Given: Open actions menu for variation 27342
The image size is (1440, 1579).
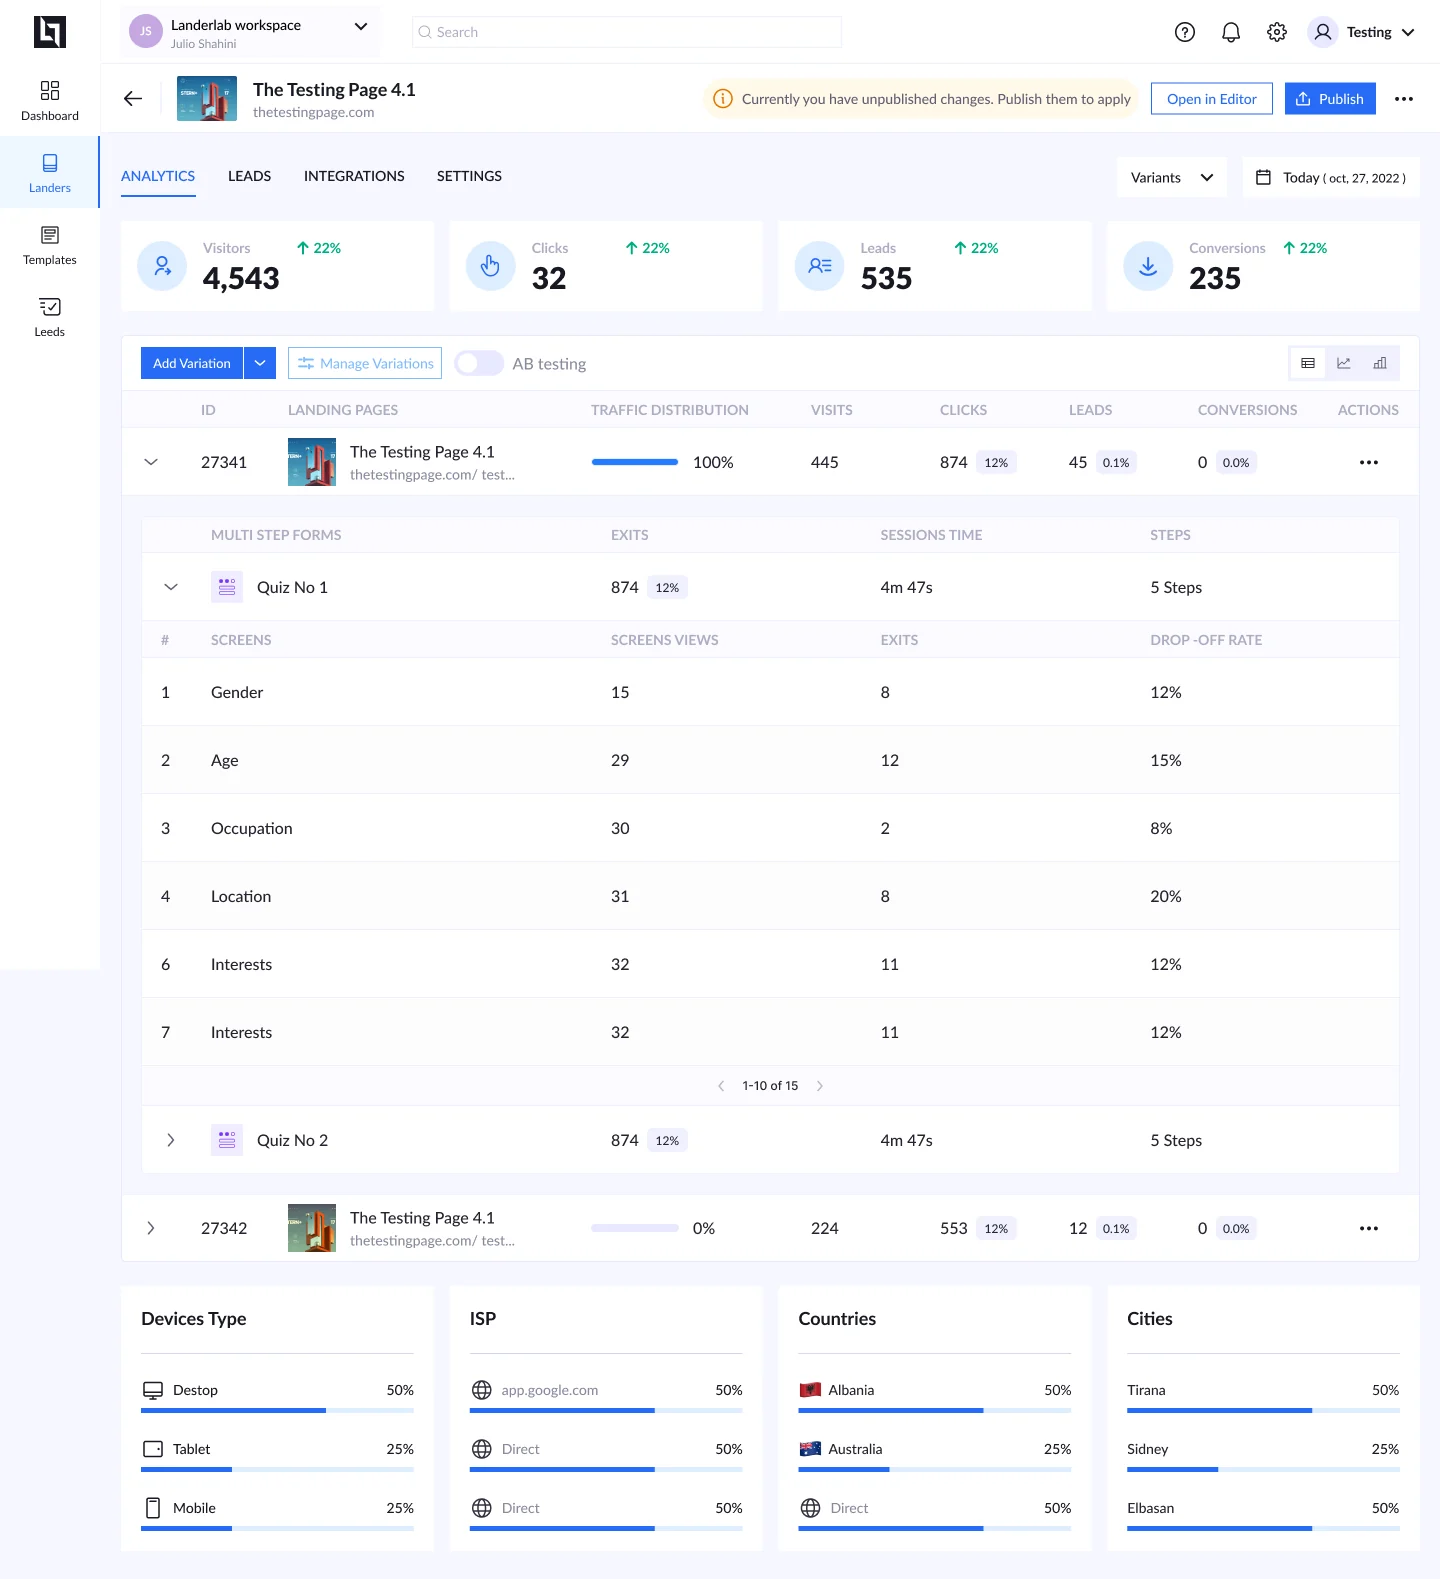Looking at the screenshot, I should [1369, 1228].
